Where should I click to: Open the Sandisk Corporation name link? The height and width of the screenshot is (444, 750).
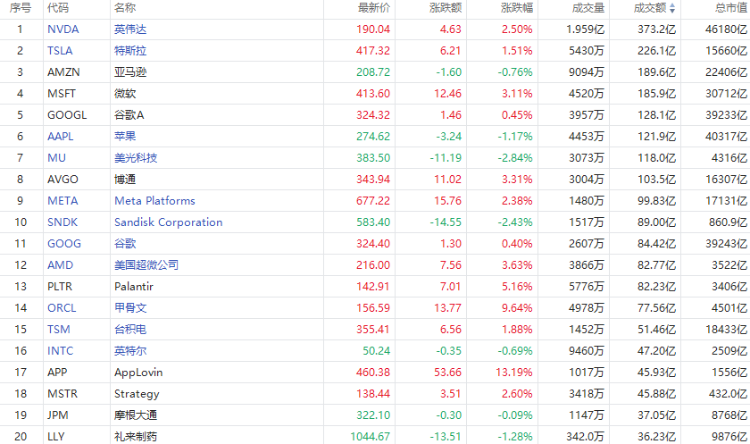168,222
